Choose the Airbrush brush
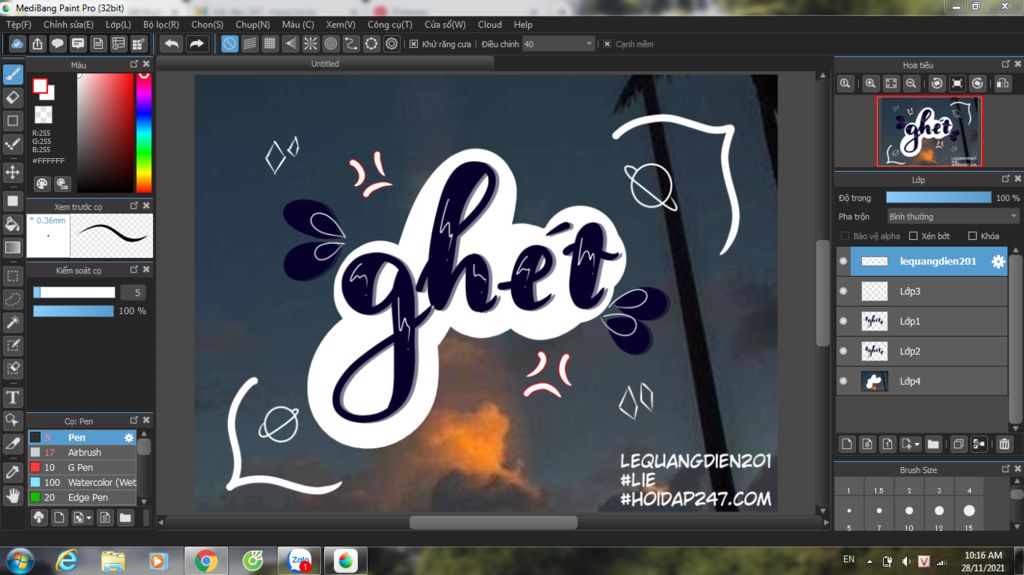 pyautogui.click(x=82, y=452)
